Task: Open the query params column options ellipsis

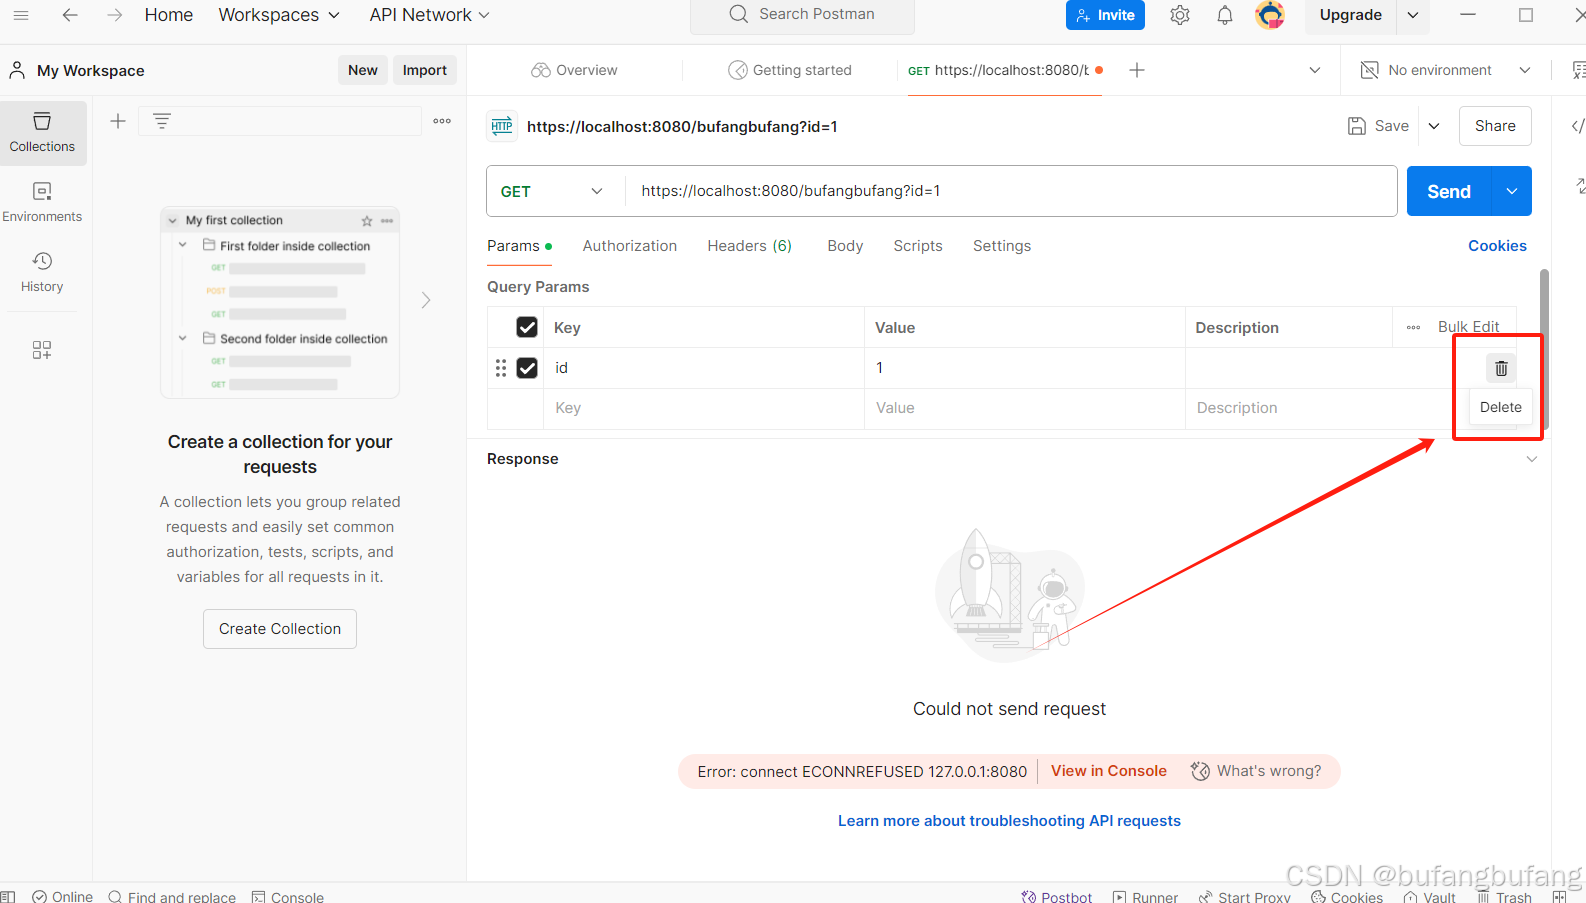Action: [x=1413, y=327]
